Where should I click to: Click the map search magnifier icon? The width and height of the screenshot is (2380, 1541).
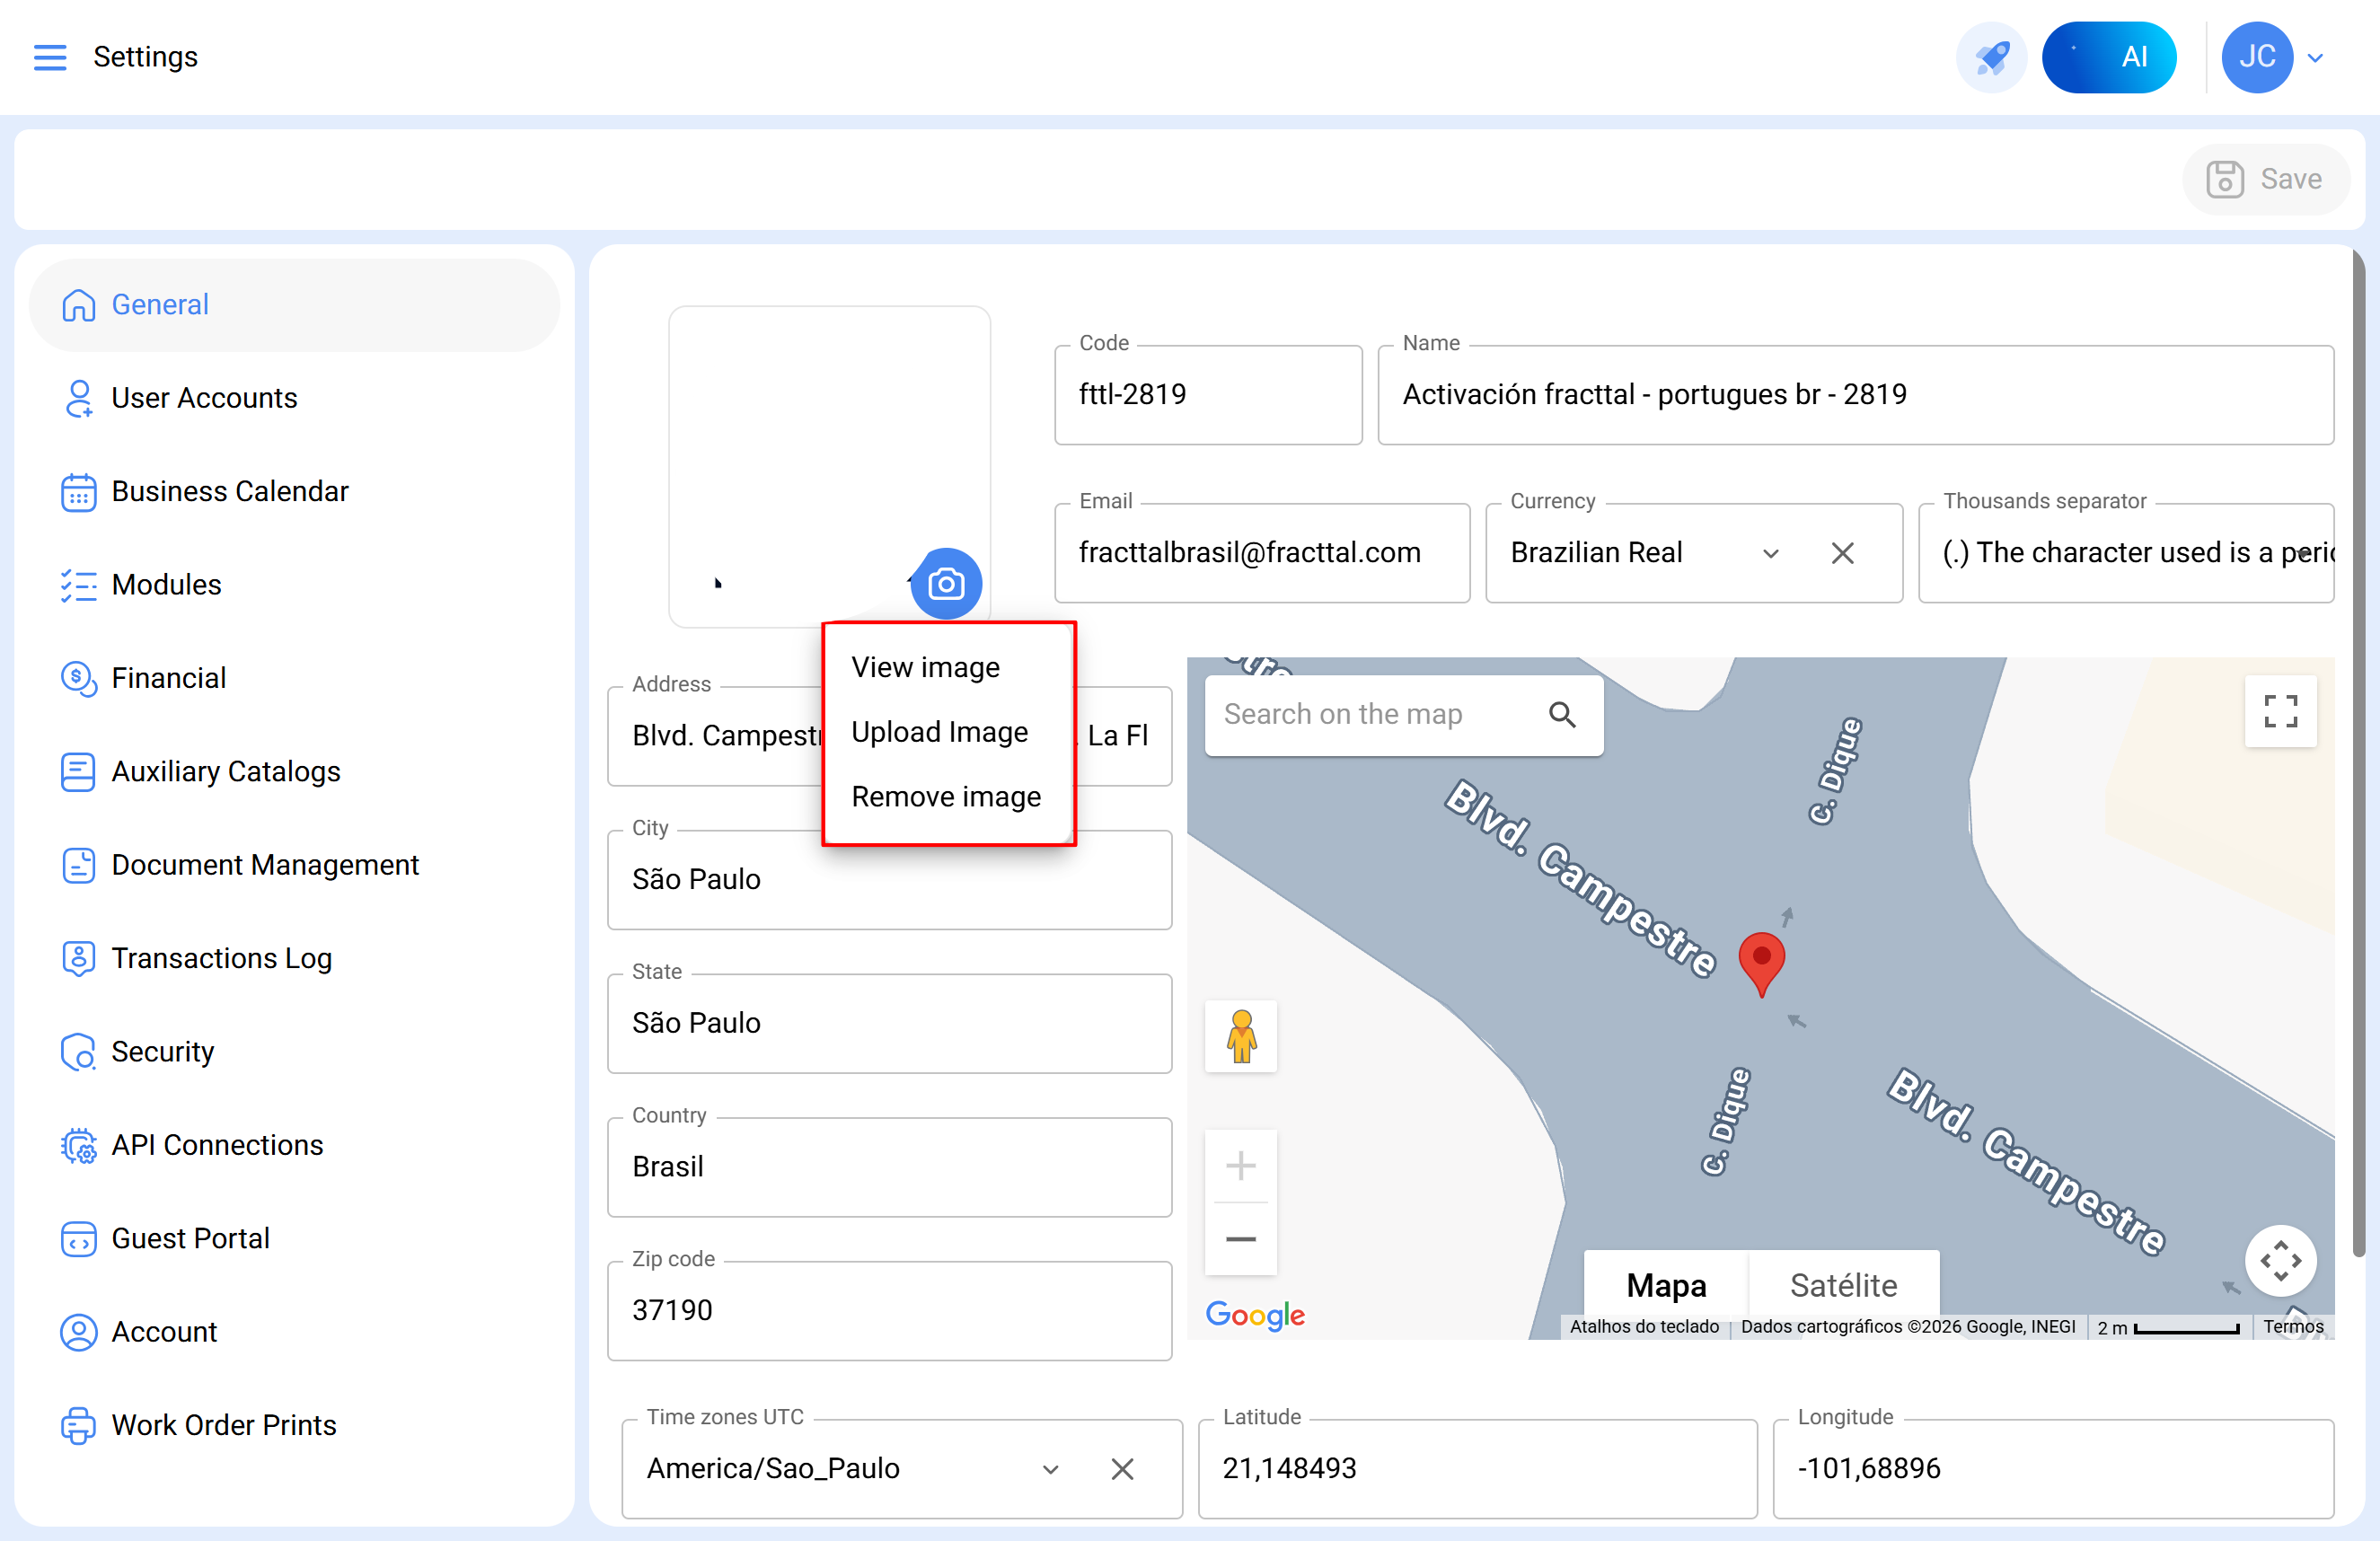pyautogui.click(x=1561, y=715)
